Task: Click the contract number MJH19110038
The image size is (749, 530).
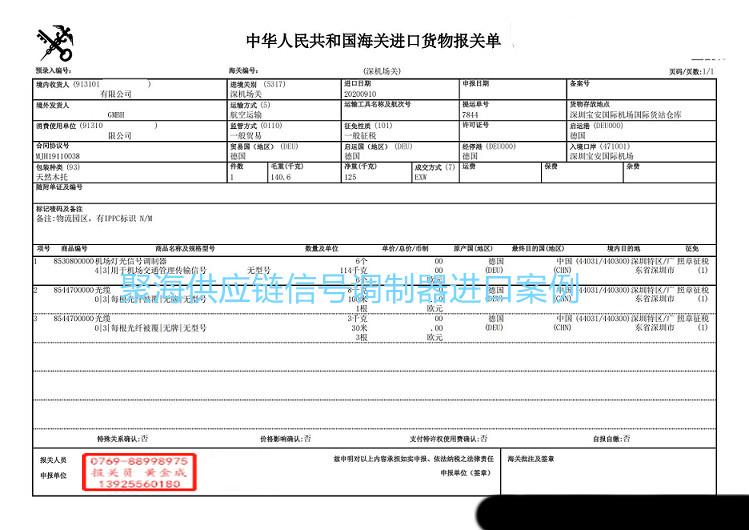Action: pos(58,156)
